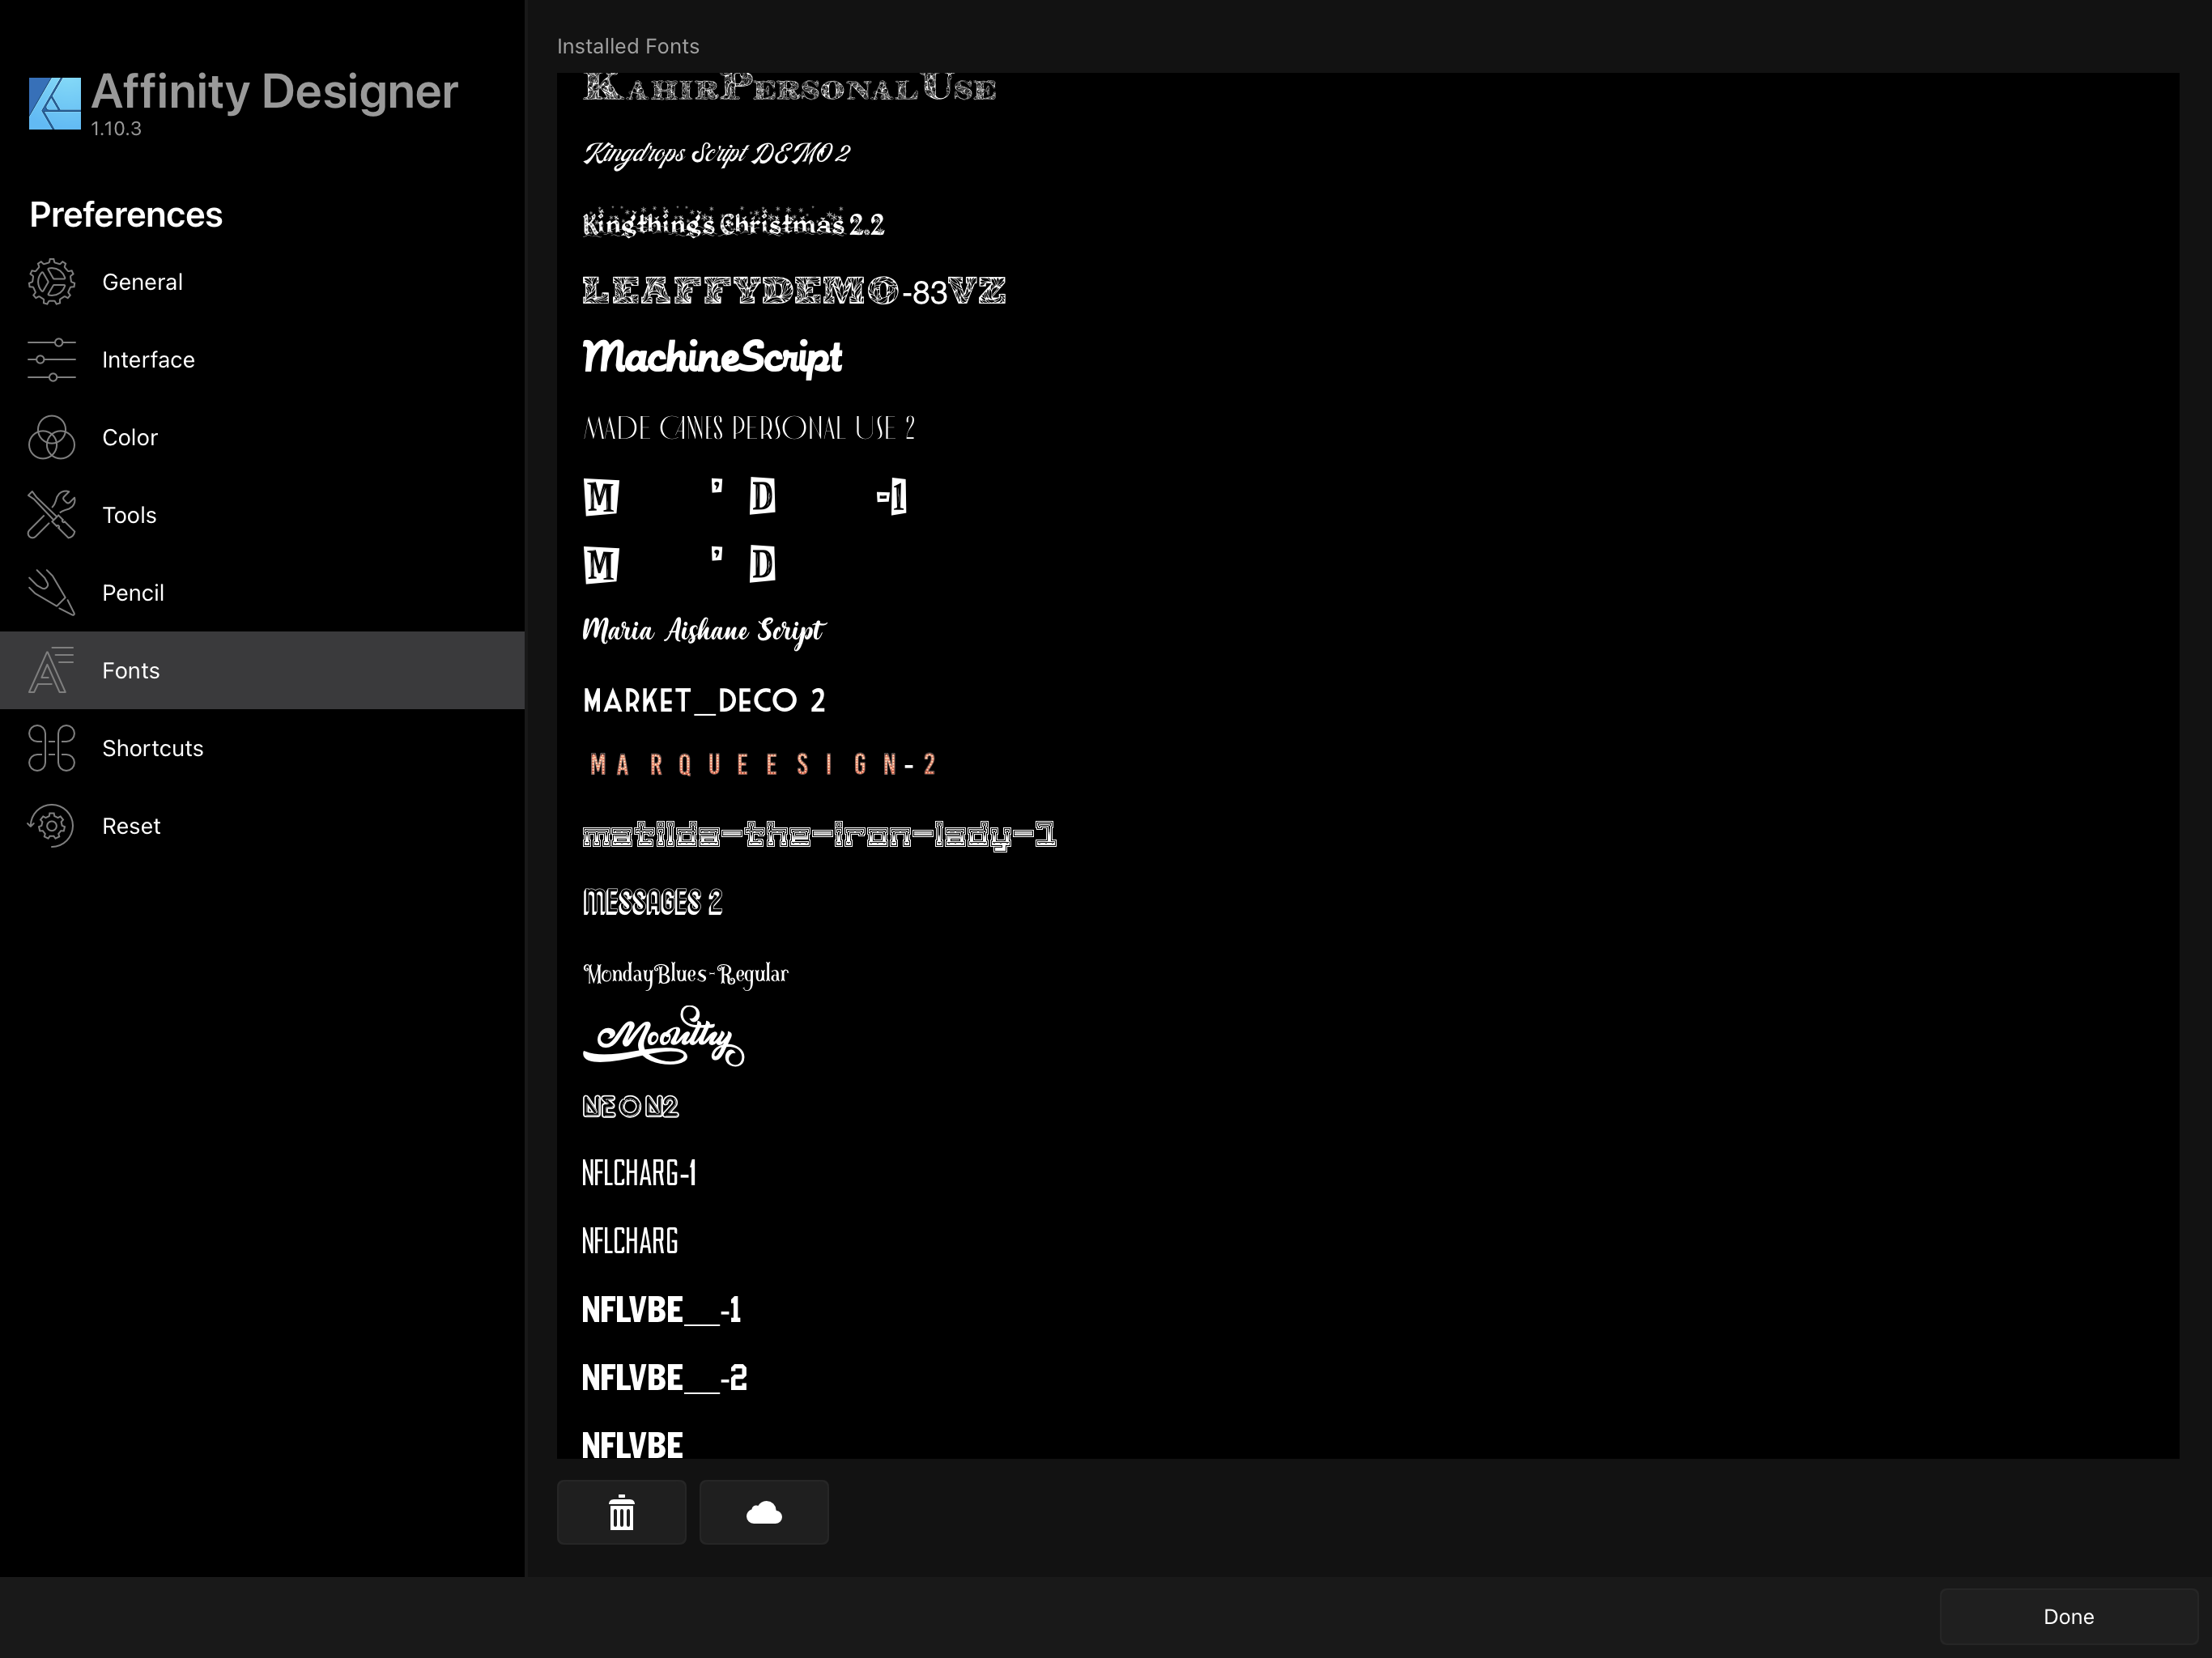Click the Fonts letter A icon
This screenshot has height=1658, width=2212.
point(52,670)
